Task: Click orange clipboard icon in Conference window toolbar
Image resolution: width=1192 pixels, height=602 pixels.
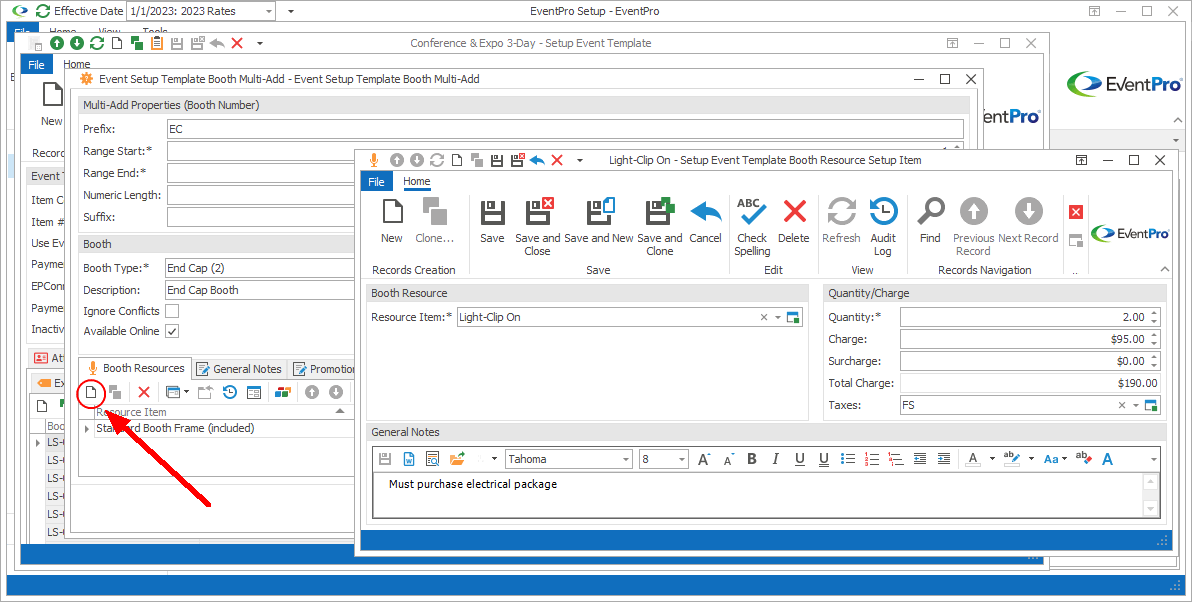Action: pos(157,43)
